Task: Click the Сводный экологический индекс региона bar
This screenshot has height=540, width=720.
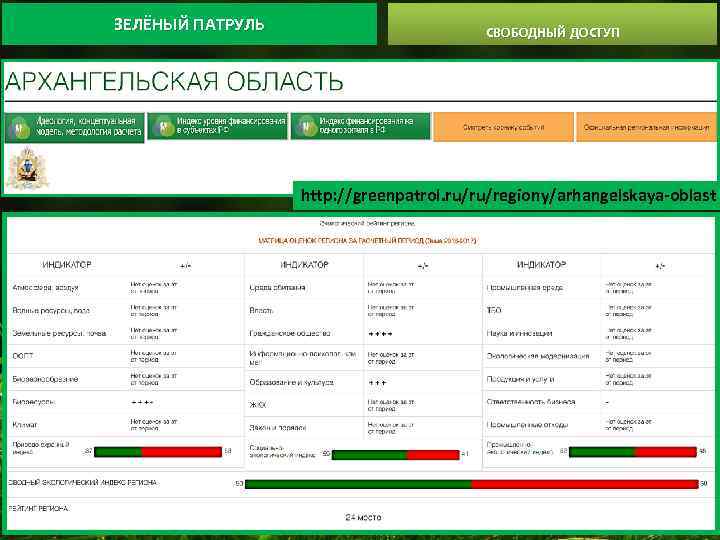Action: [472, 484]
